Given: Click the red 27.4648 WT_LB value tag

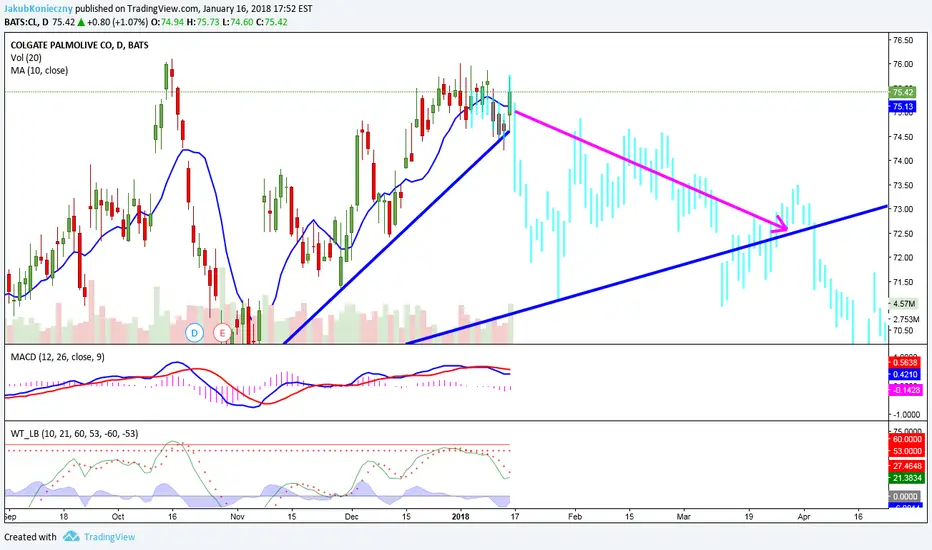Looking at the screenshot, I should 906,466.
